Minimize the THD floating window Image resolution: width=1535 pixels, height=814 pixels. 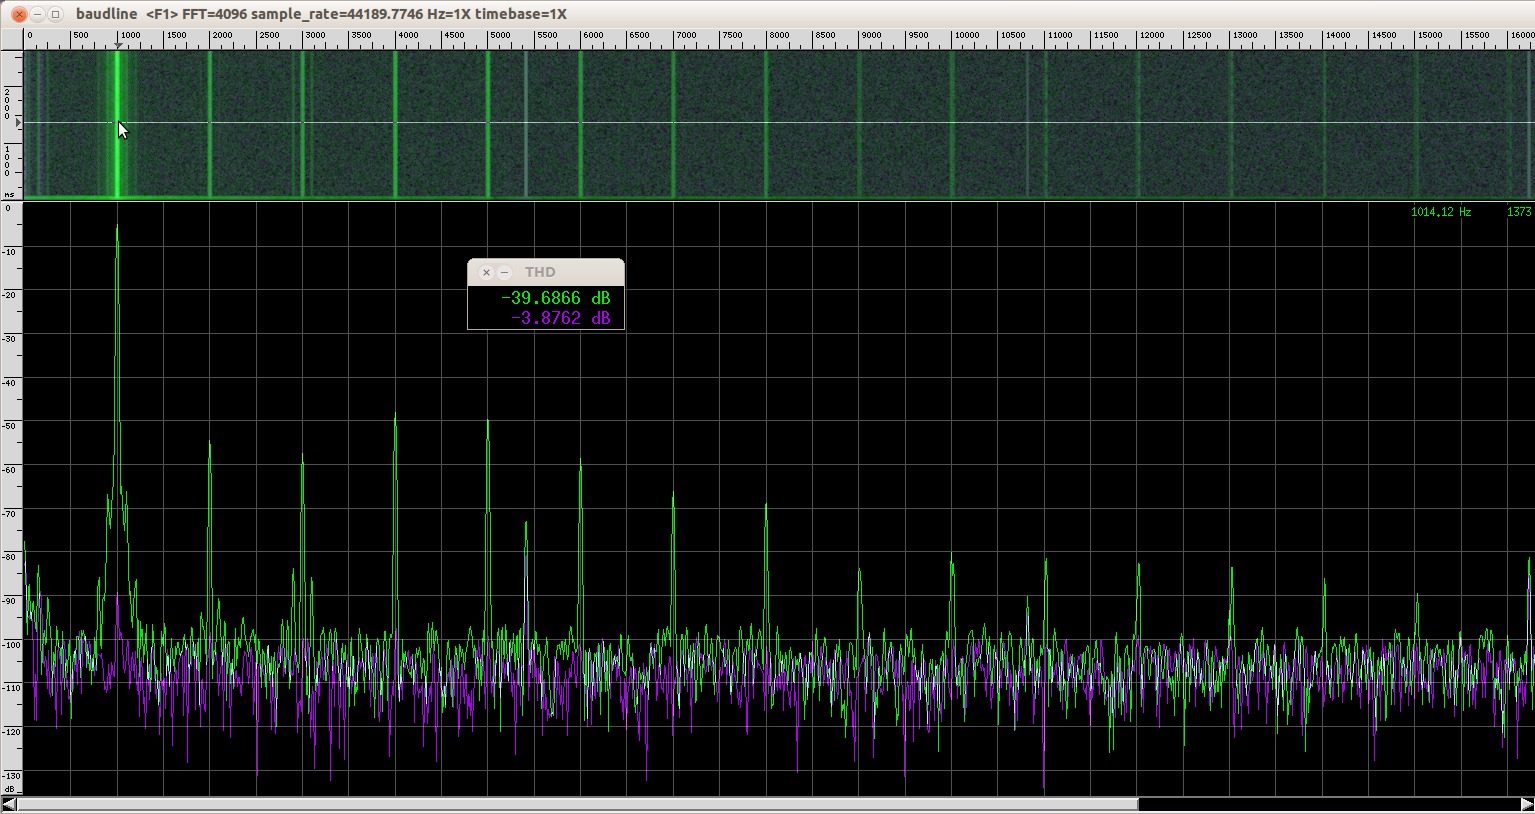[505, 272]
